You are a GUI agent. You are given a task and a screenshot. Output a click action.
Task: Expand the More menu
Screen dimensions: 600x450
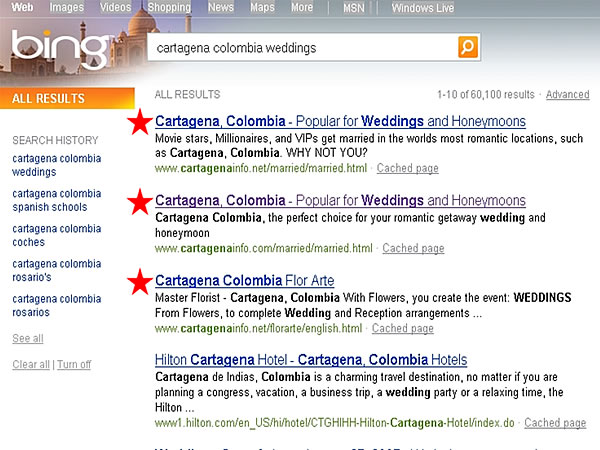(x=302, y=8)
